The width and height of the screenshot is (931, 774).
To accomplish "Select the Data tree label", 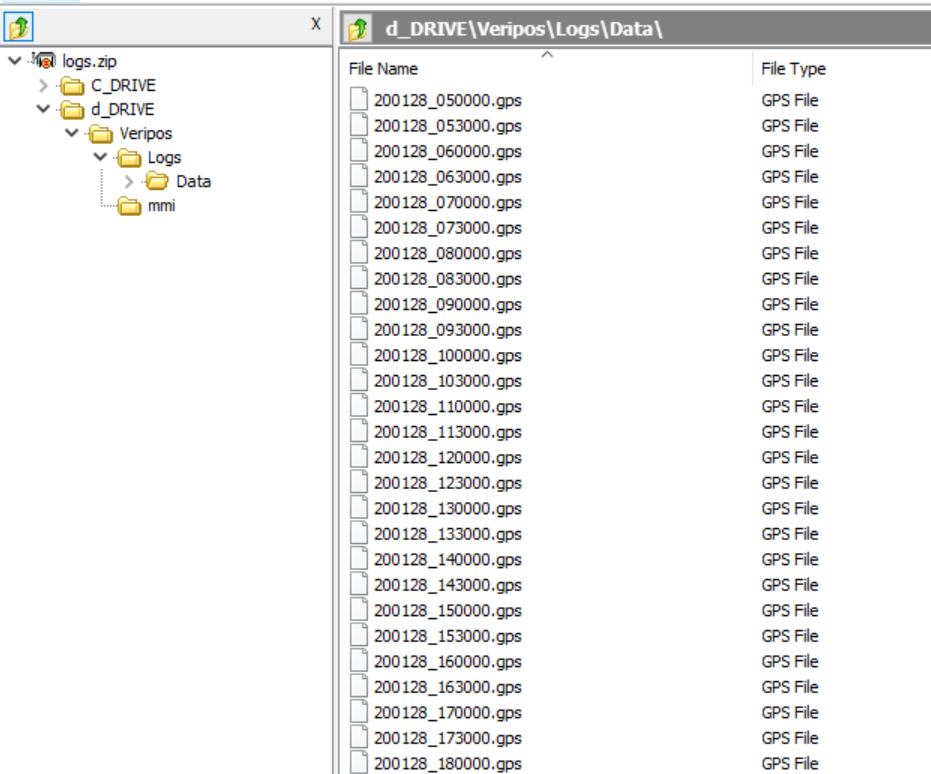I will point(194,182).
